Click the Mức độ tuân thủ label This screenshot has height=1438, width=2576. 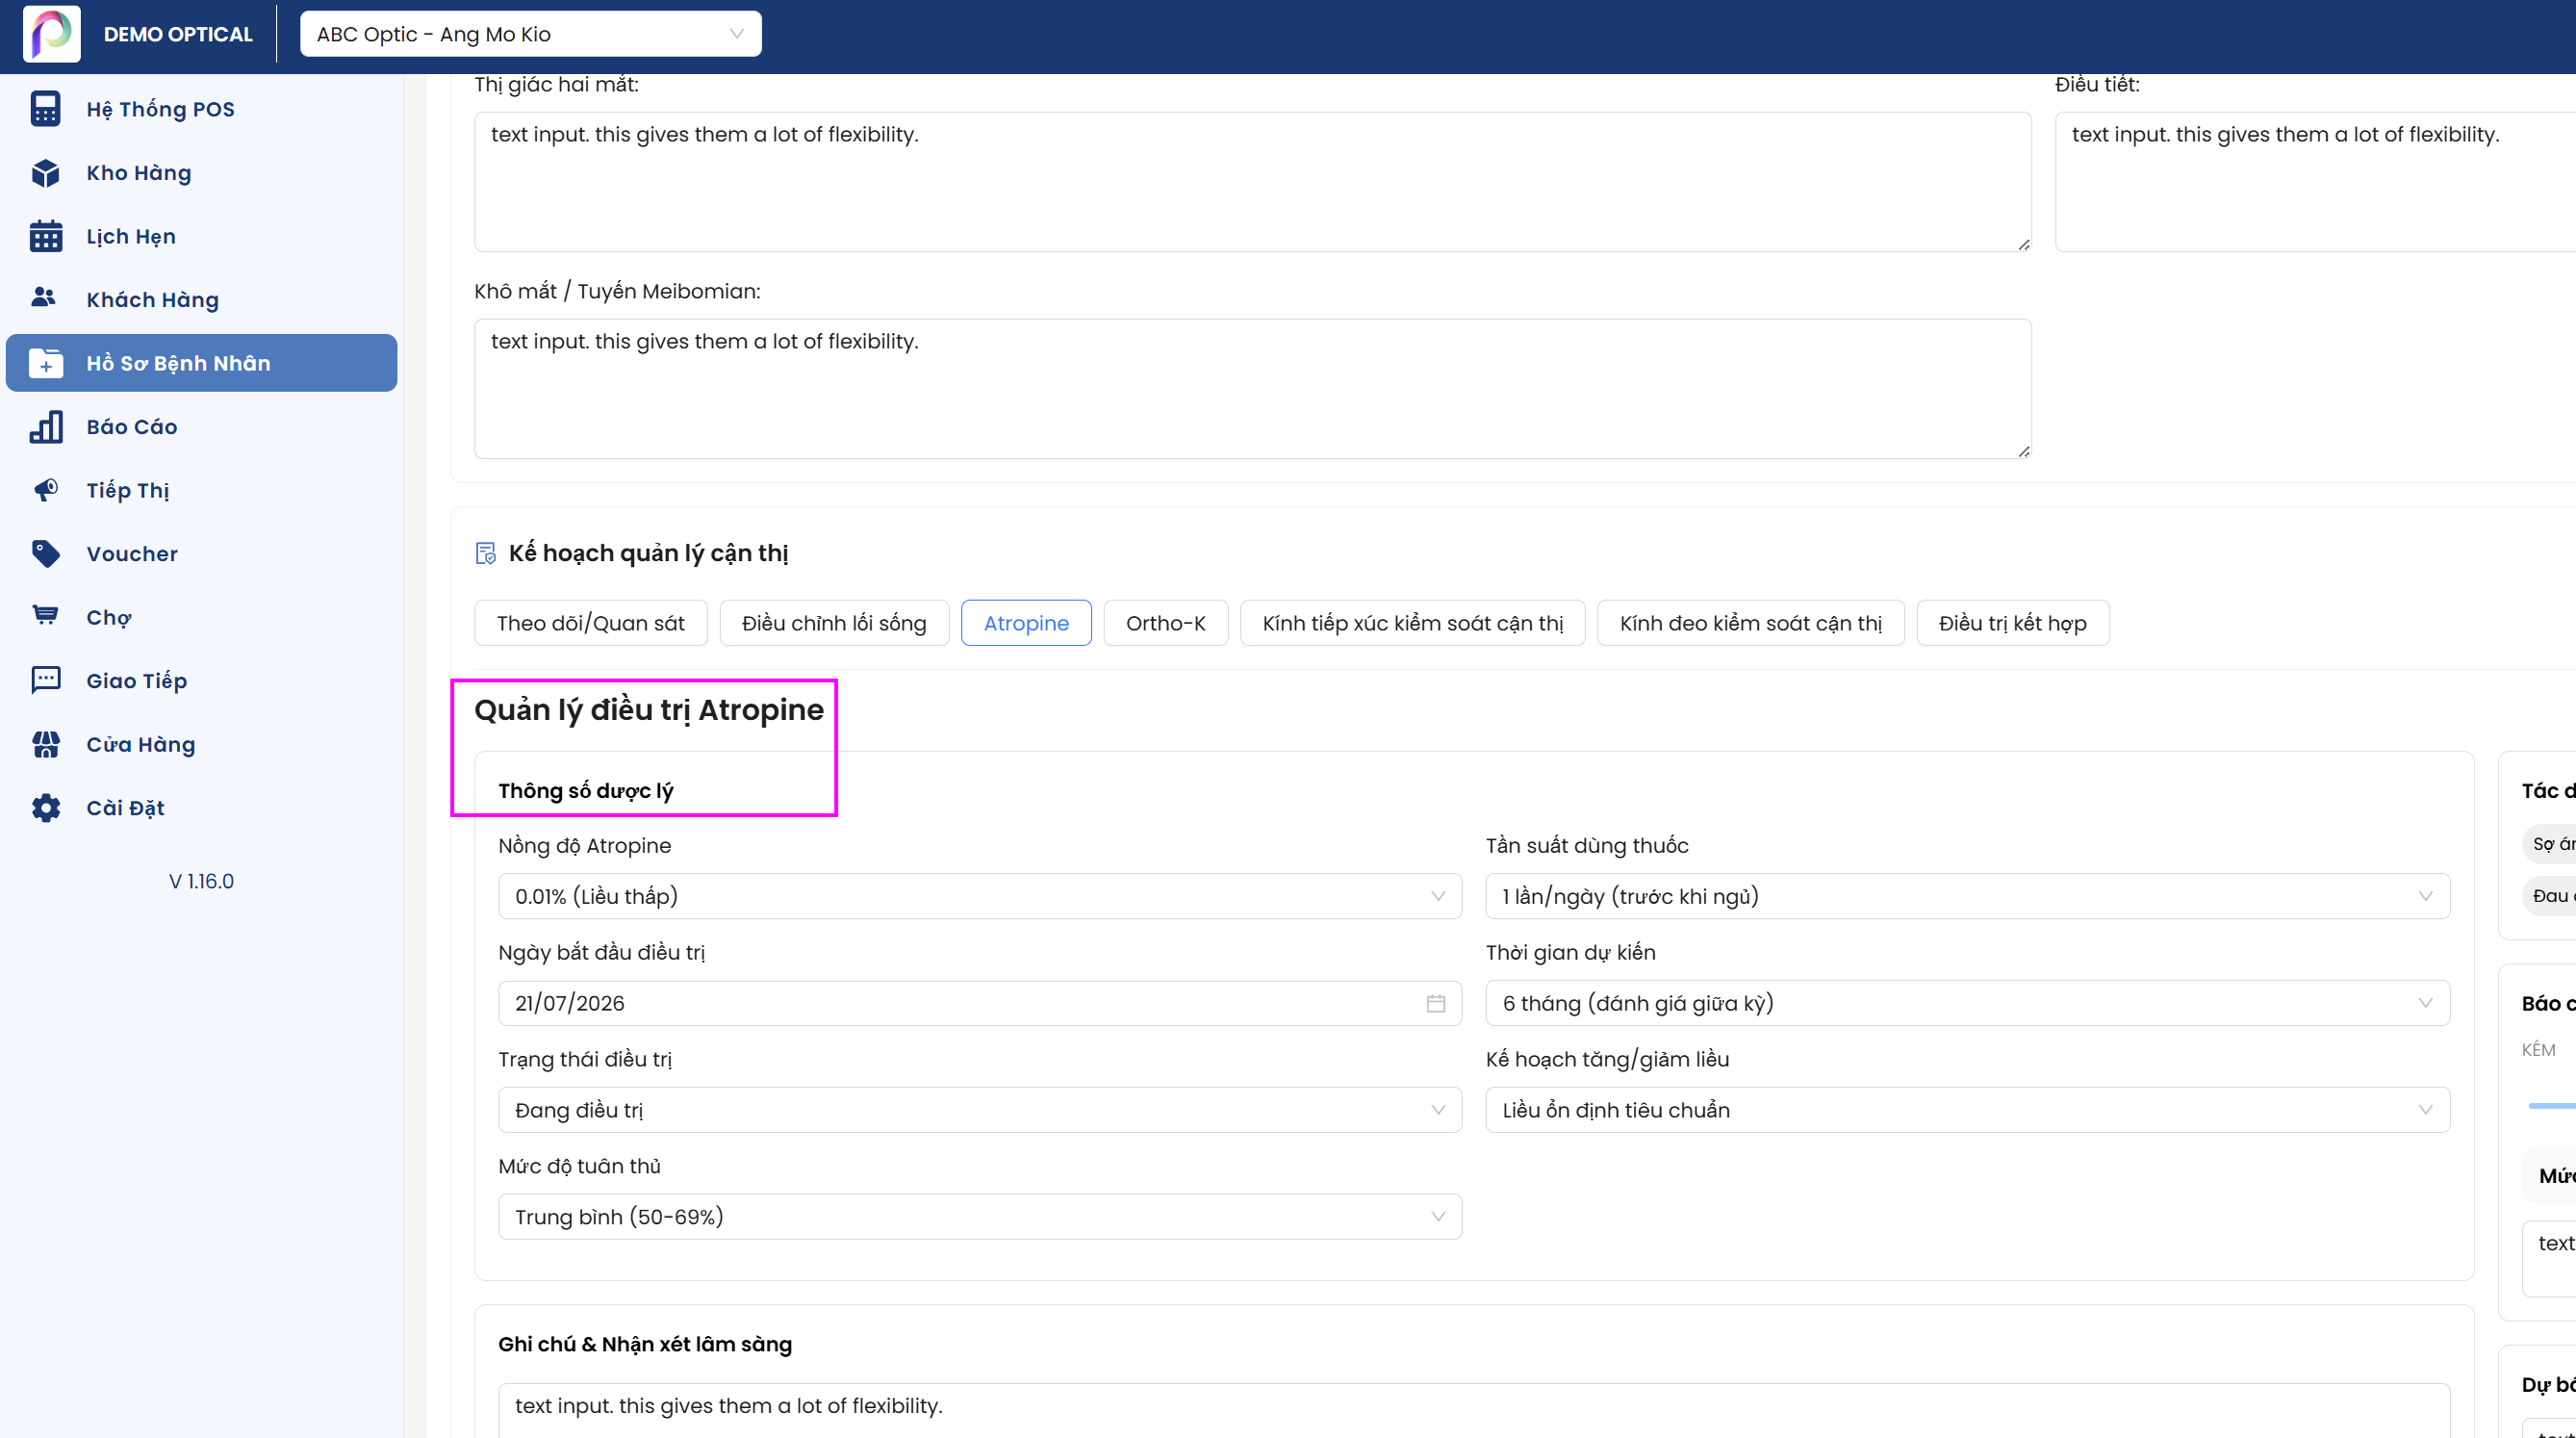point(579,1166)
